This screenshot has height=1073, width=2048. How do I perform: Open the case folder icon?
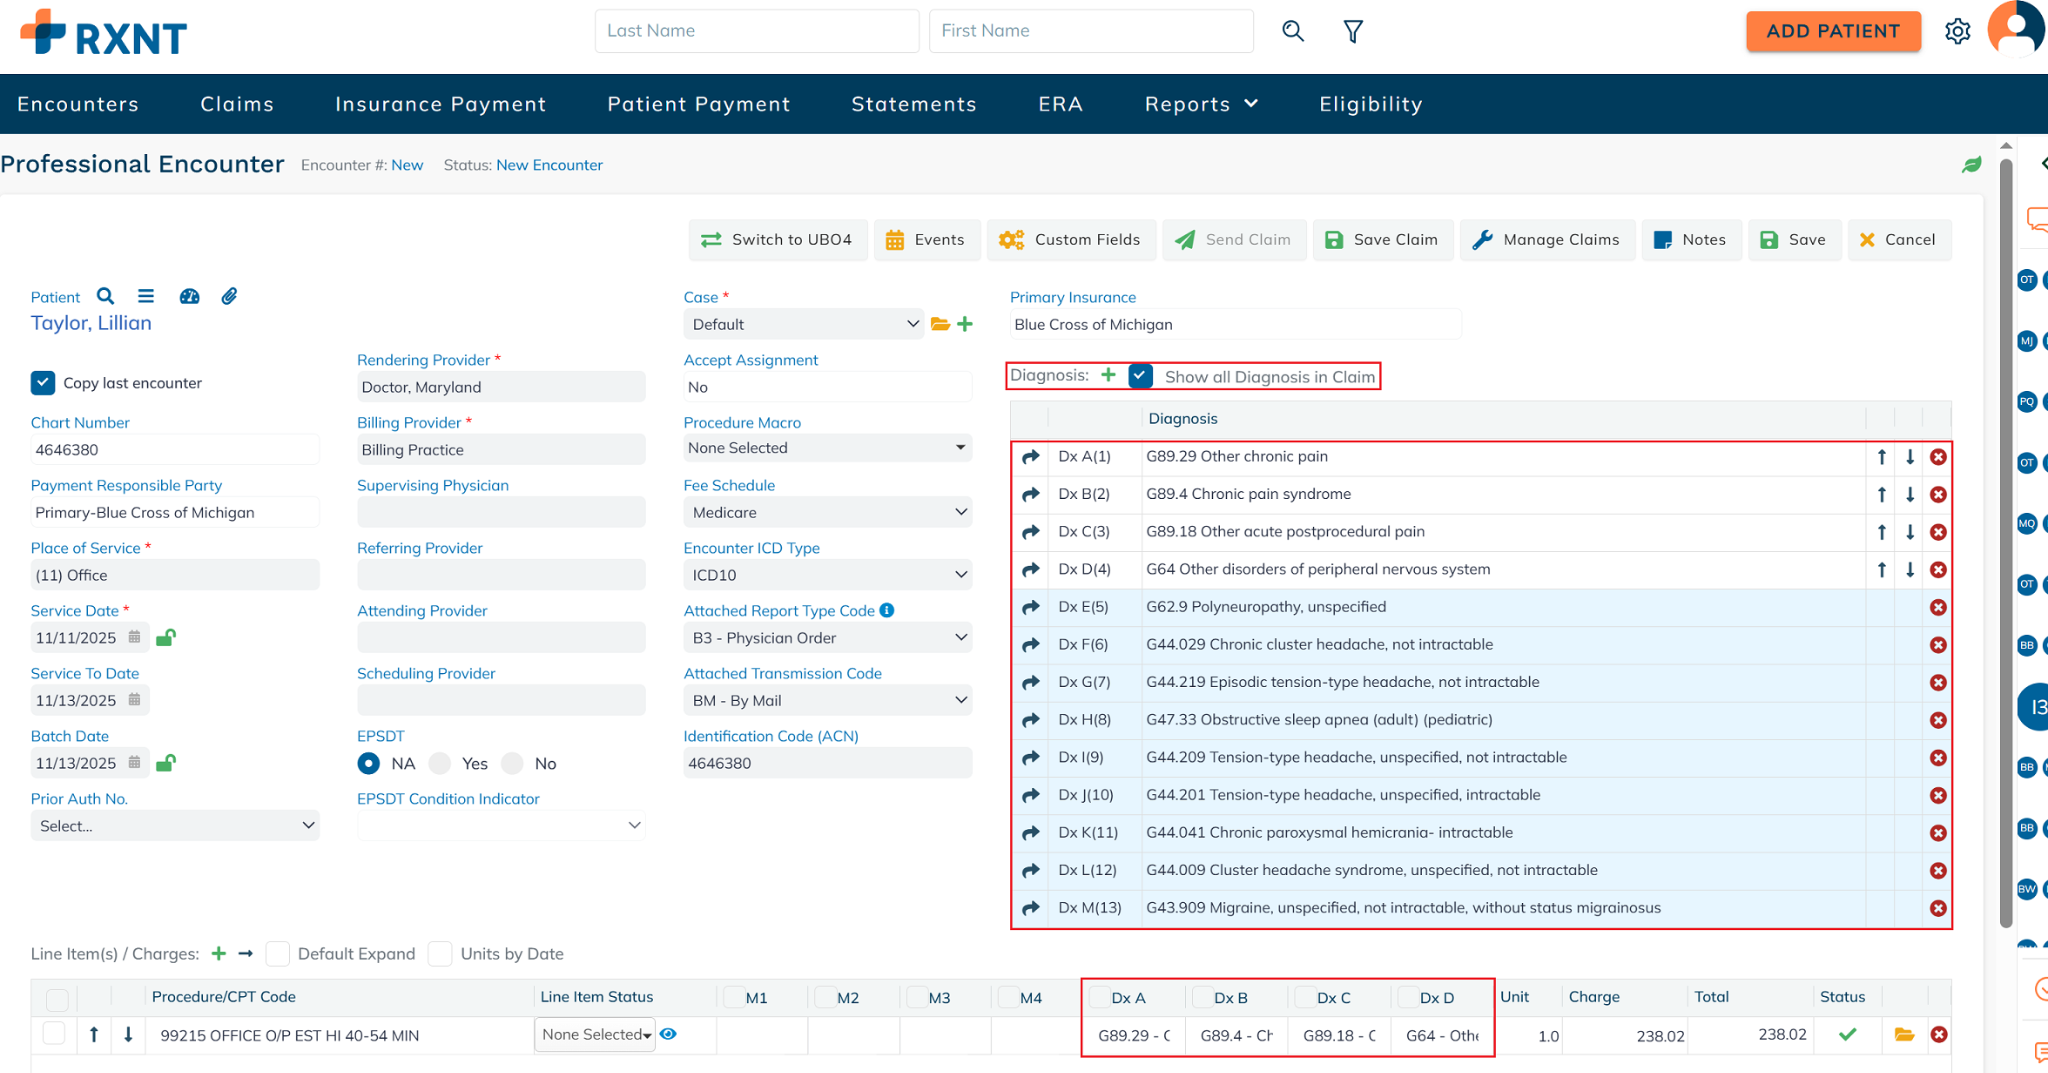point(940,324)
